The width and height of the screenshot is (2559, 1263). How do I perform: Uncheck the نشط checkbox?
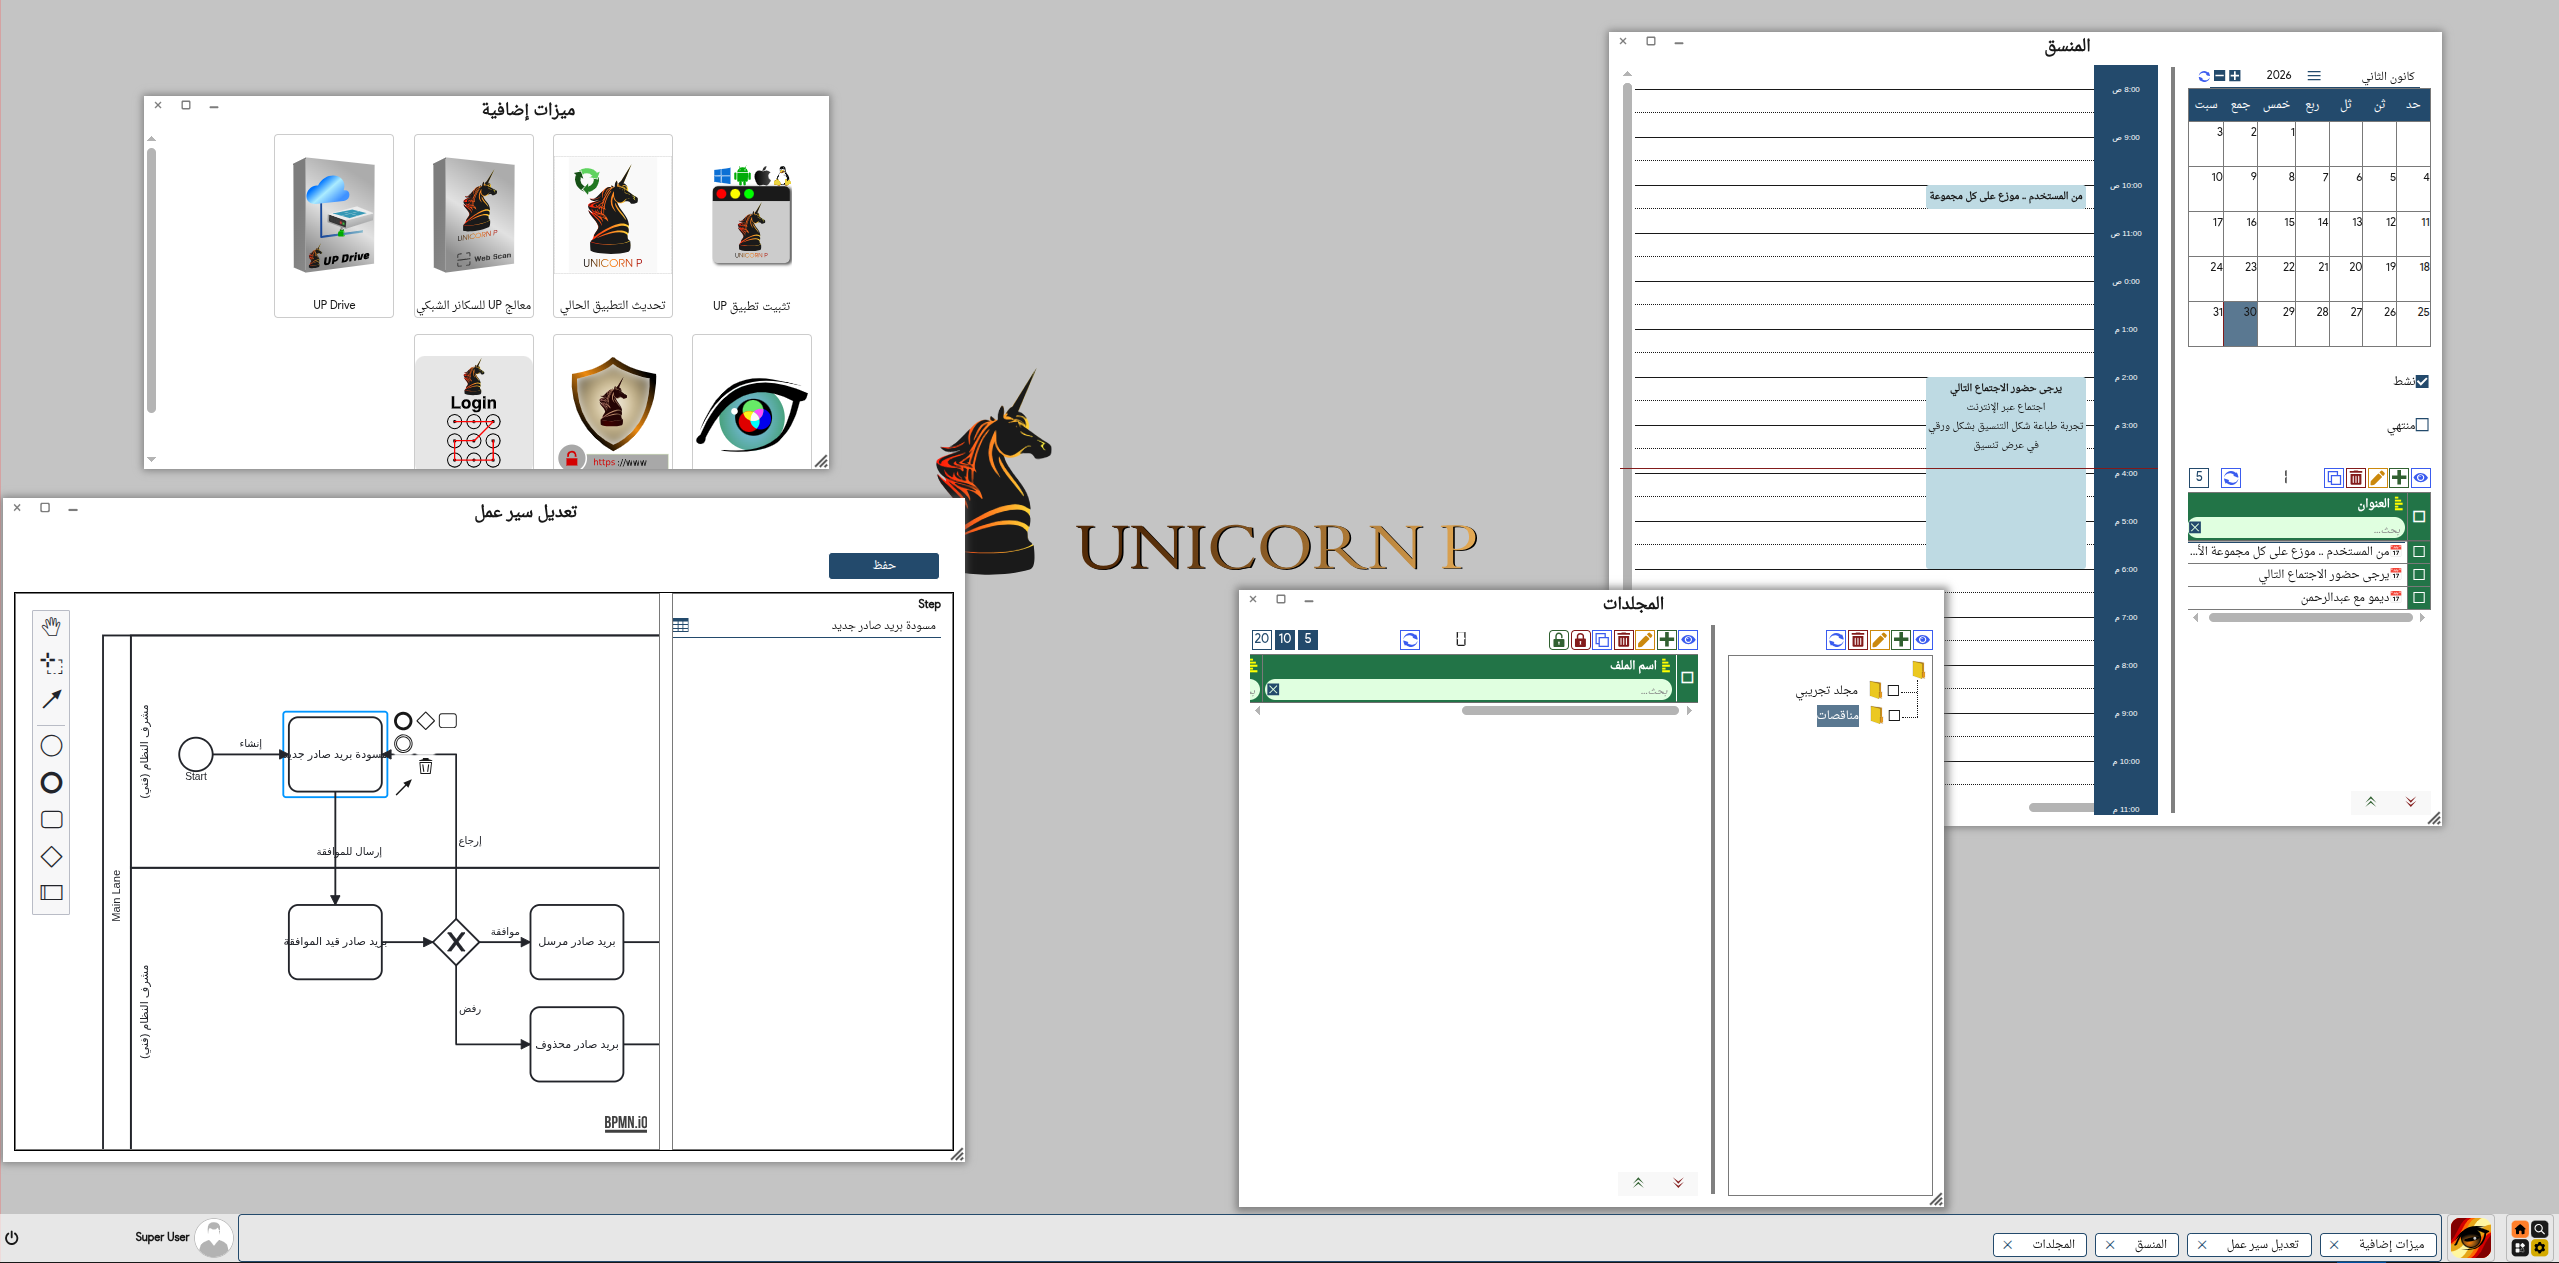tap(2422, 381)
